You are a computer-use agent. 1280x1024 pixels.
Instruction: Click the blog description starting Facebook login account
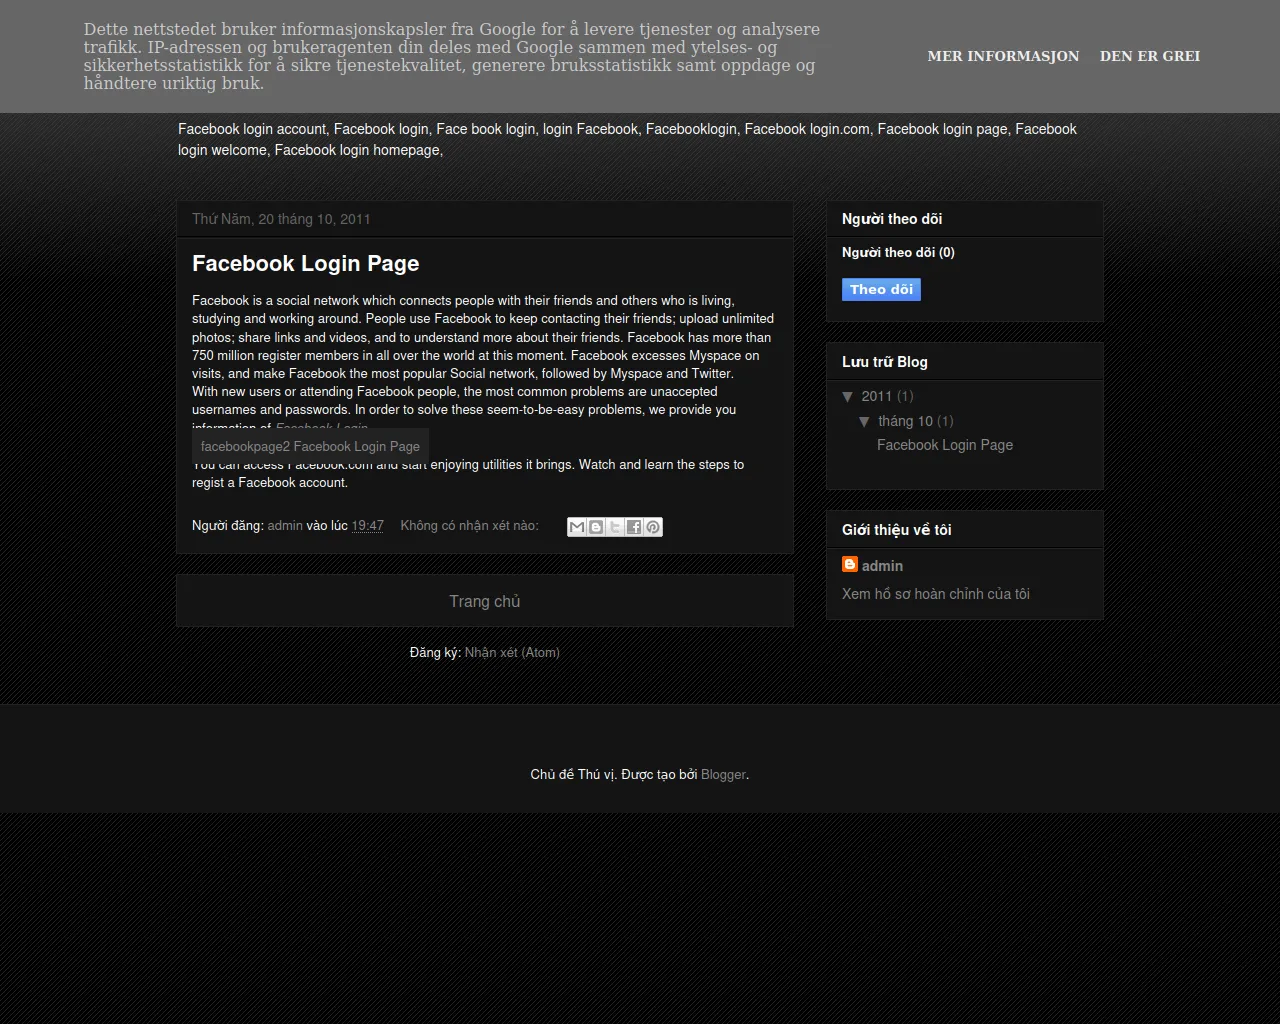click(627, 140)
